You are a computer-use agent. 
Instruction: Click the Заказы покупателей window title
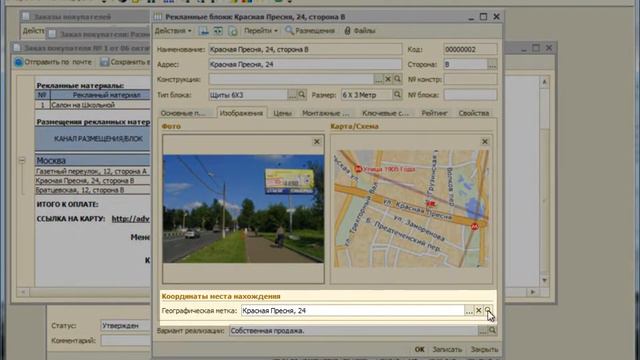tap(72, 17)
